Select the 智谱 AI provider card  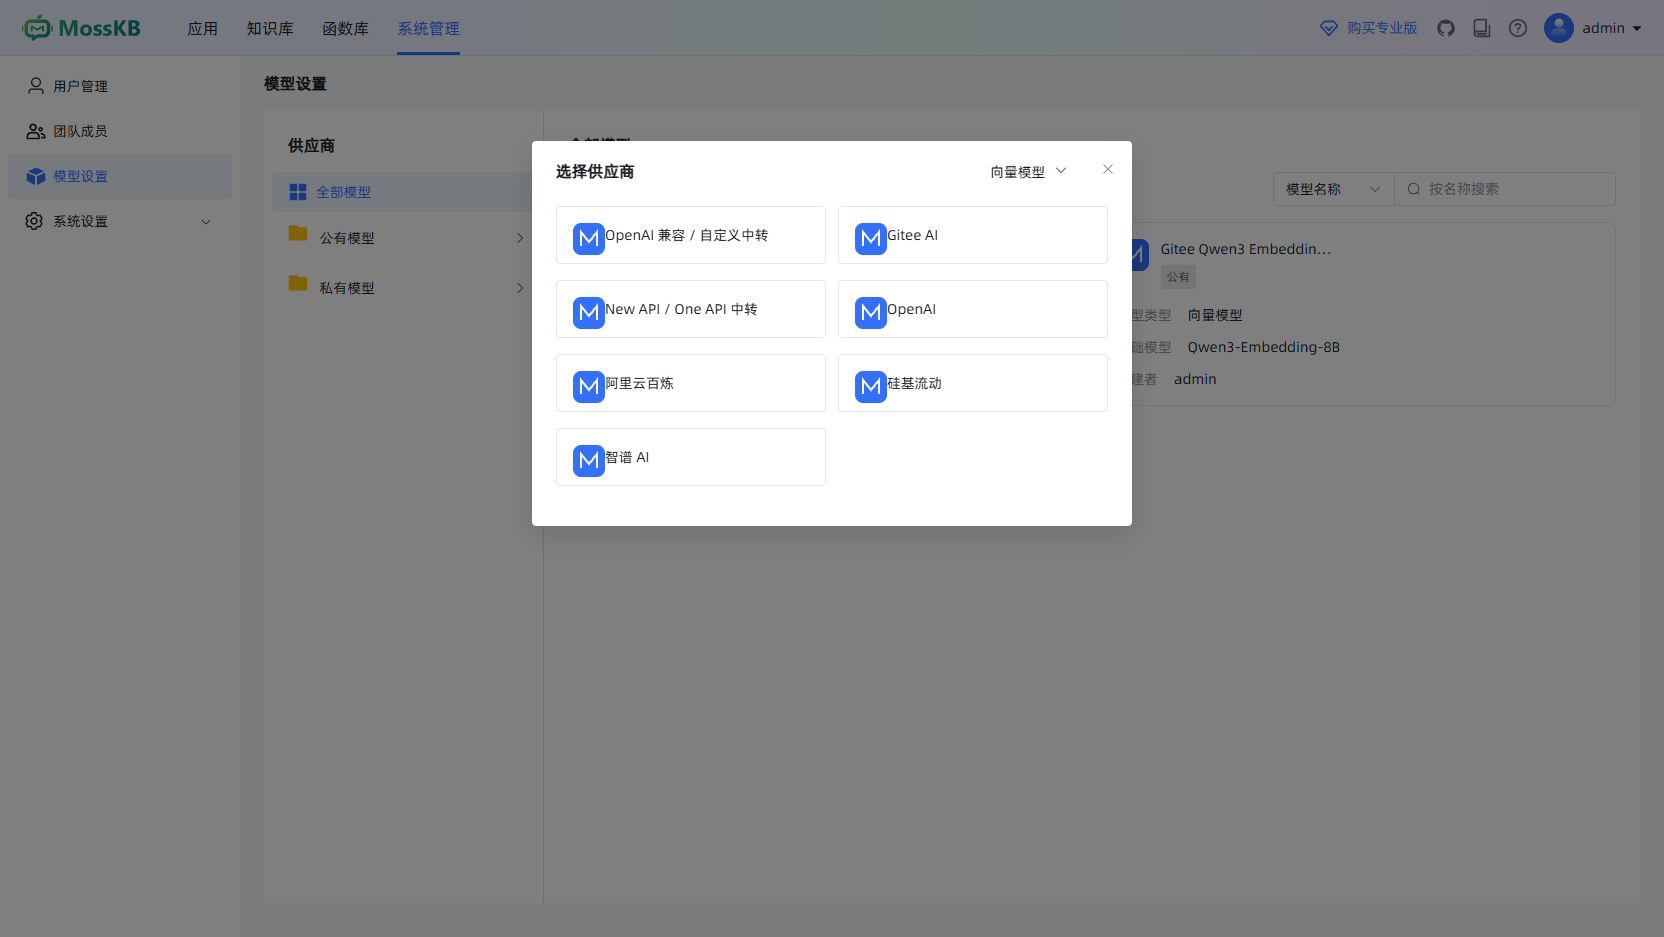tap(691, 457)
